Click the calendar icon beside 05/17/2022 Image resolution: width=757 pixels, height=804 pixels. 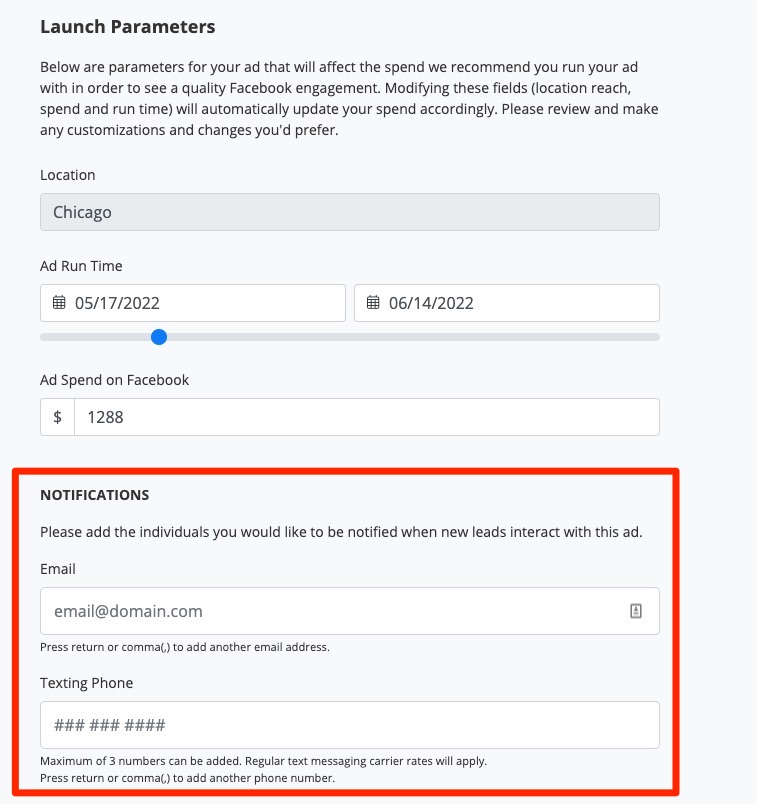(x=59, y=303)
